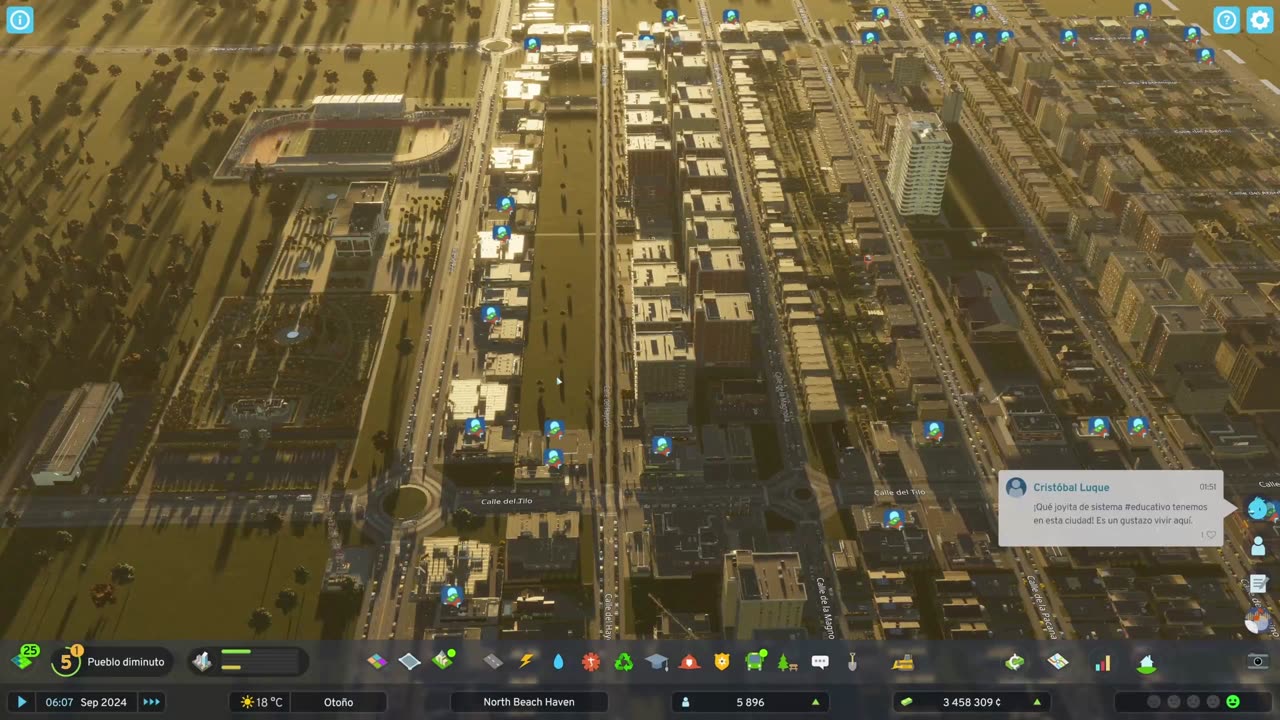Open the green looping arrows icon panel

point(1015,662)
